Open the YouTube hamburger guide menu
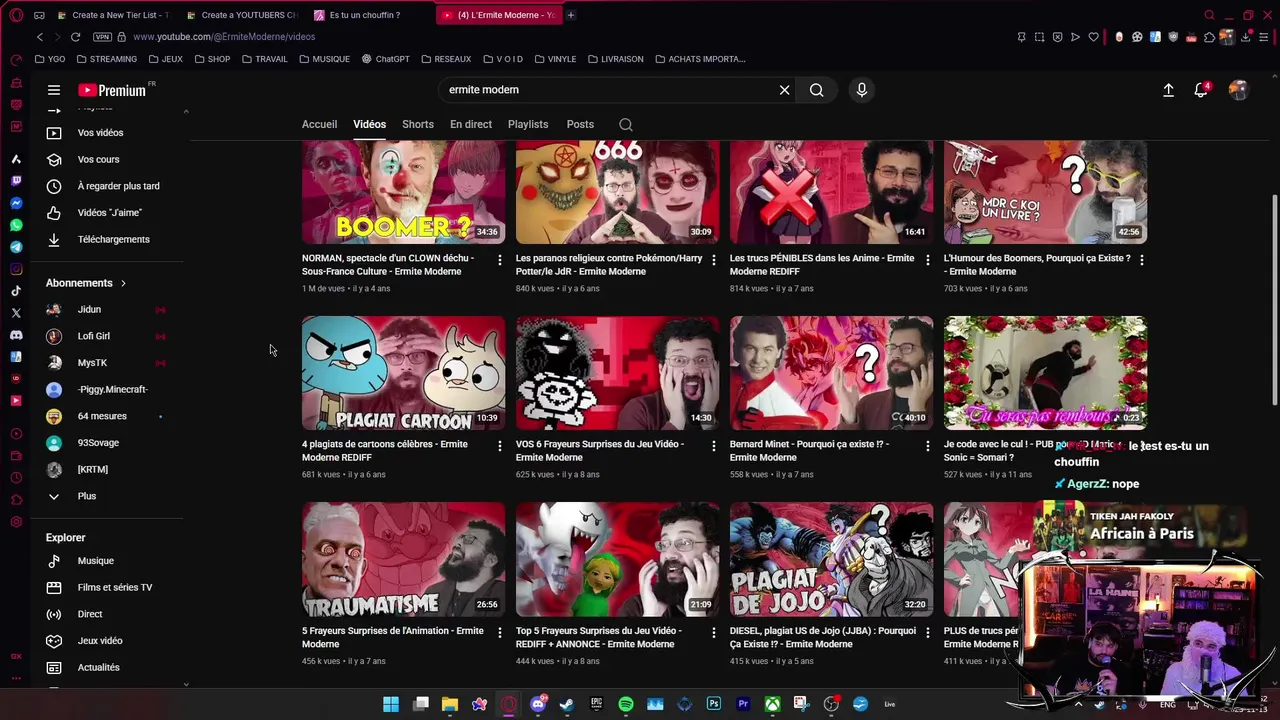Viewport: 1280px width, 720px height. pyautogui.click(x=54, y=90)
